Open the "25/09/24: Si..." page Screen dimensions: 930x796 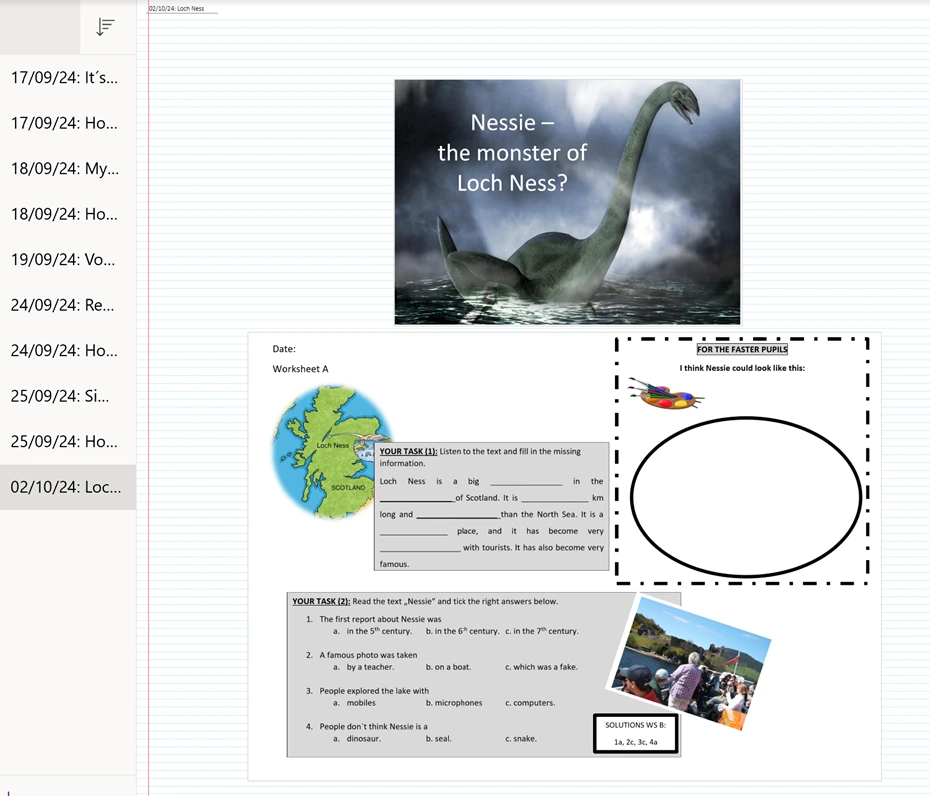pyautogui.click(x=65, y=396)
